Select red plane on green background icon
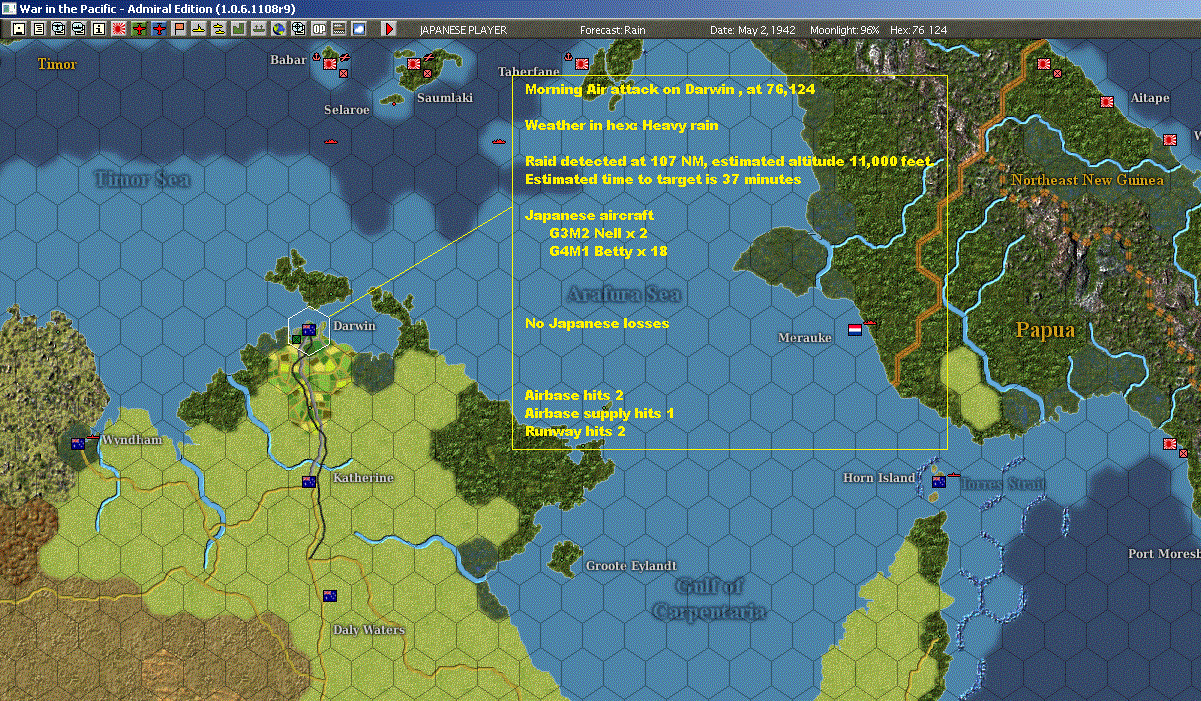 coord(139,29)
